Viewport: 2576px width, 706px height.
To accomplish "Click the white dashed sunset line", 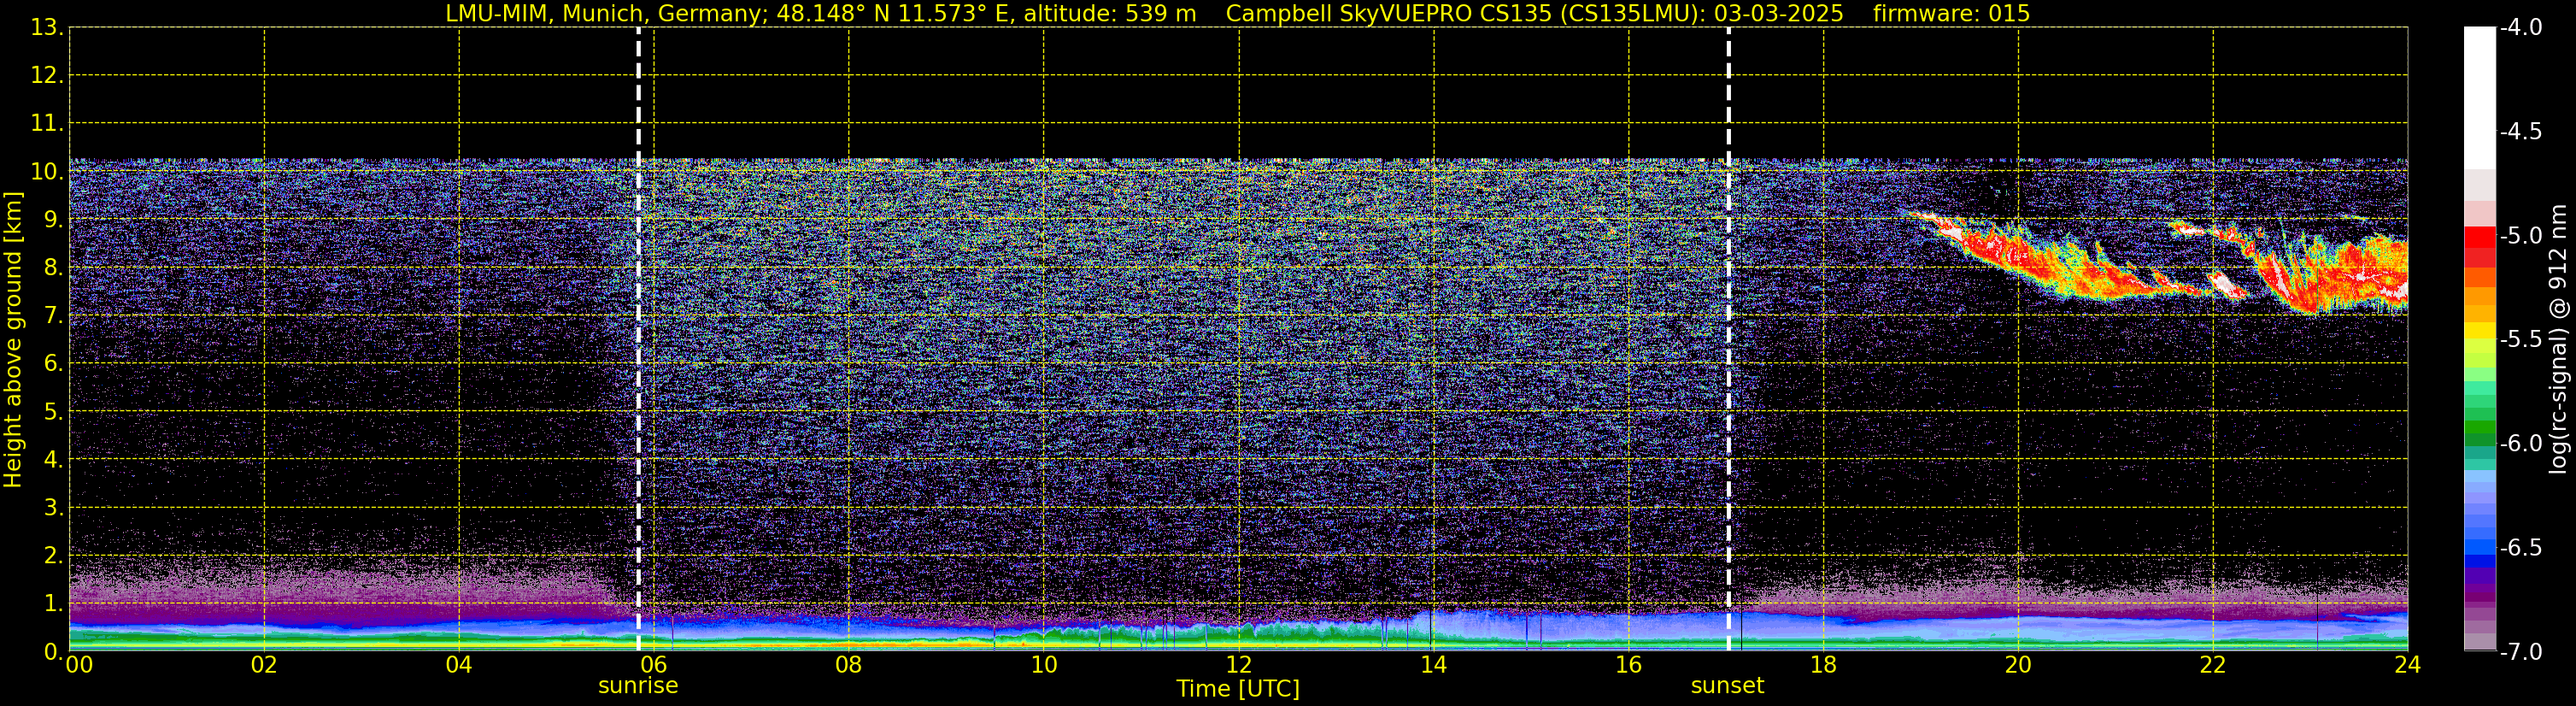I will point(1728,340).
